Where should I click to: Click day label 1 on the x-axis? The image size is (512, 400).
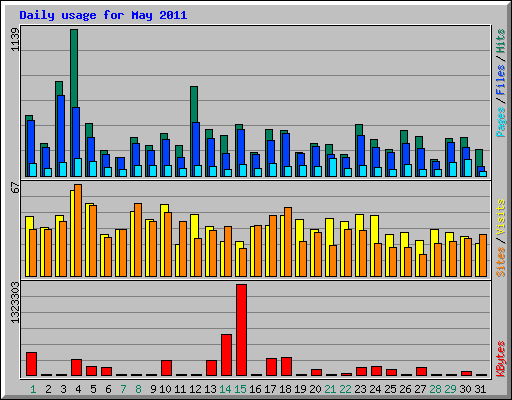[x=33, y=389]
